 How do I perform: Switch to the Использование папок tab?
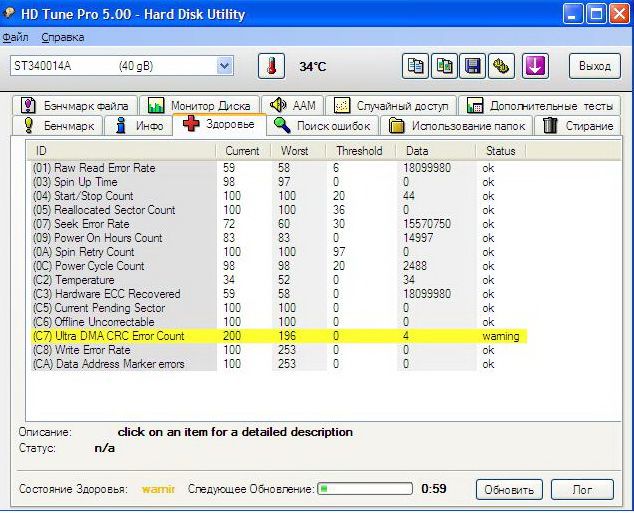(456, 125)
